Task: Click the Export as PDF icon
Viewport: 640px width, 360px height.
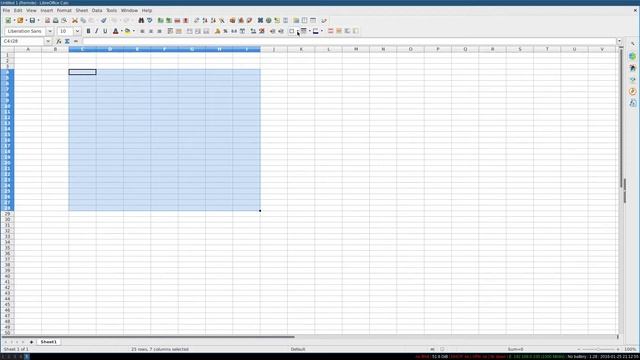Action: tap(47, 20)
